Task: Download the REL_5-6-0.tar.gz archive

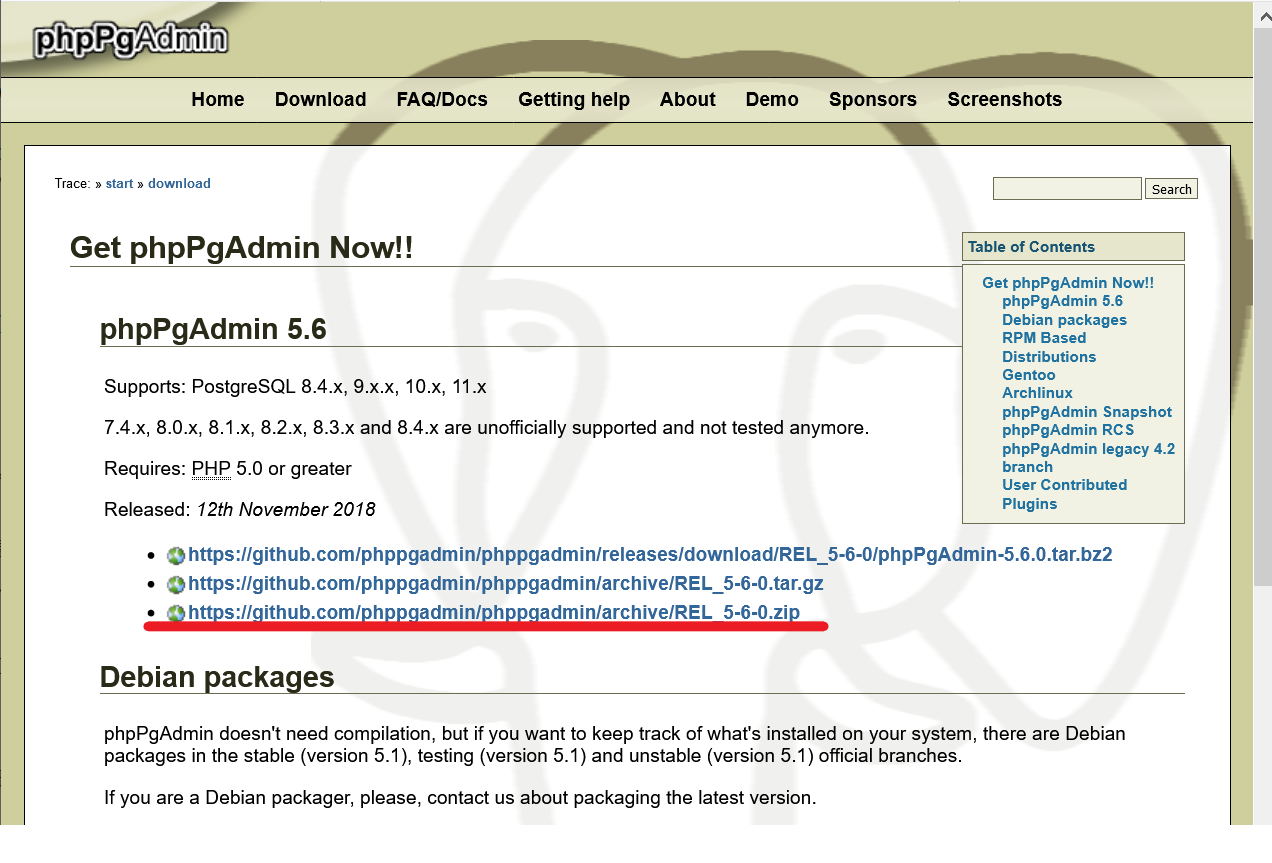Action: pos(506,583)
